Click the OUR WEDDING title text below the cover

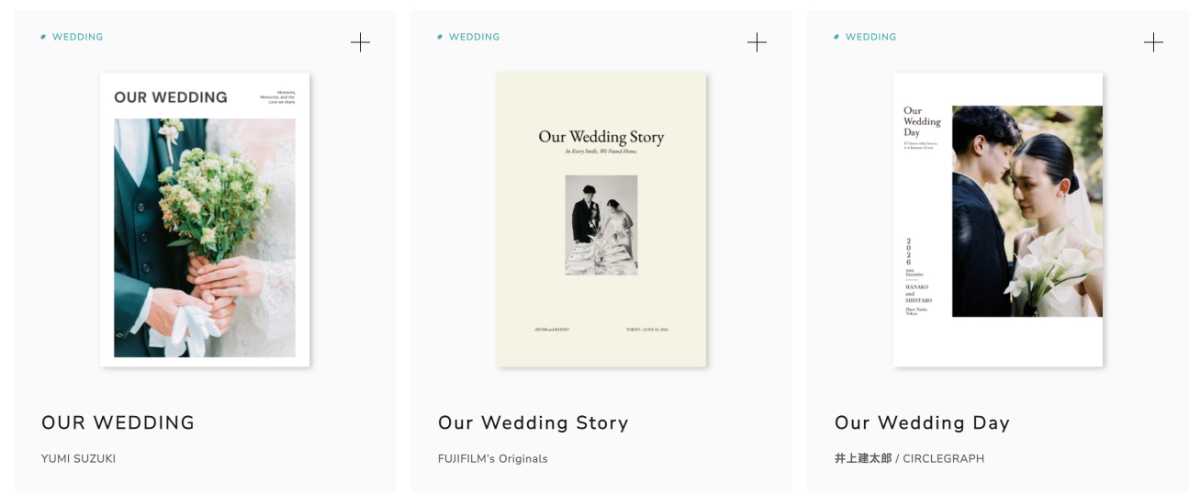pos(118,423)
